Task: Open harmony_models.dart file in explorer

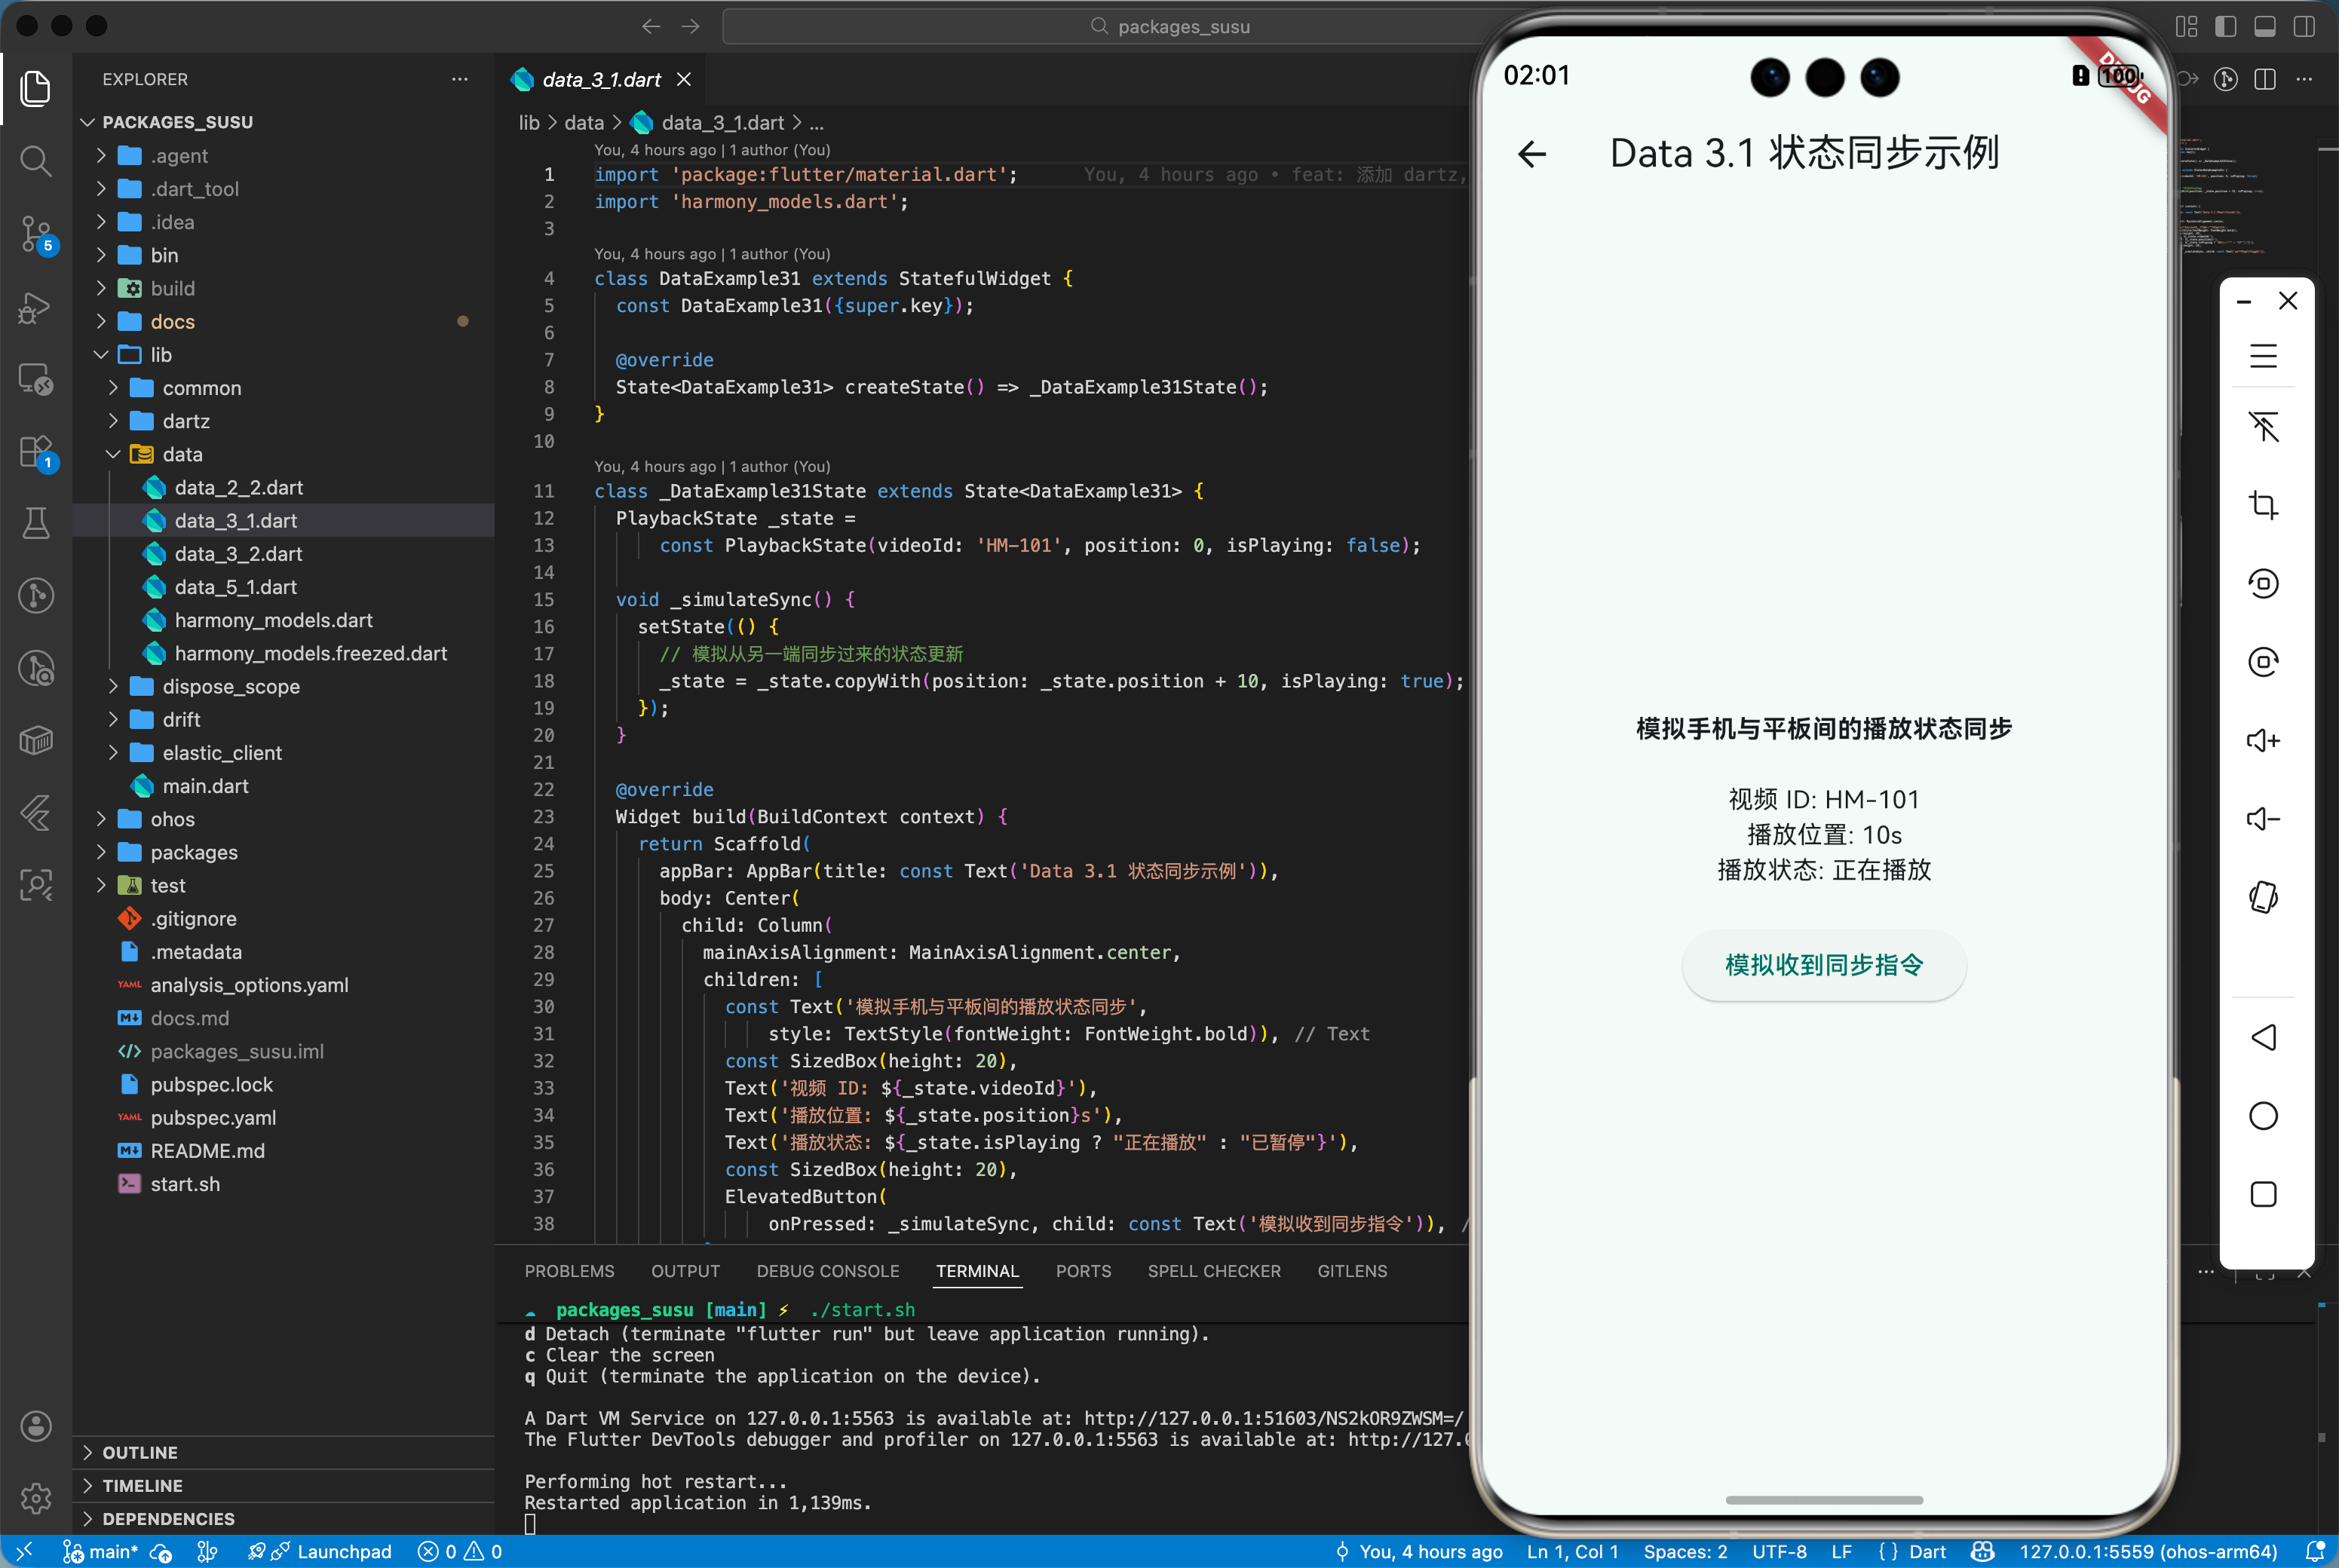Action: pos(273,621)
